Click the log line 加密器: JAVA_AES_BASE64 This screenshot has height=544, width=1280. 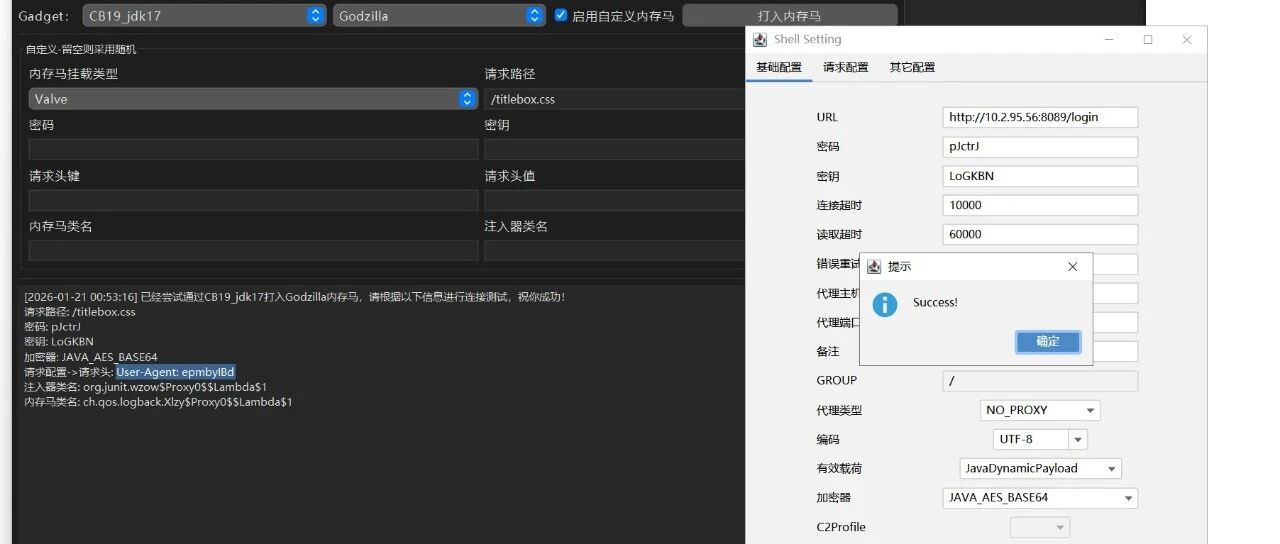point(91,357)
